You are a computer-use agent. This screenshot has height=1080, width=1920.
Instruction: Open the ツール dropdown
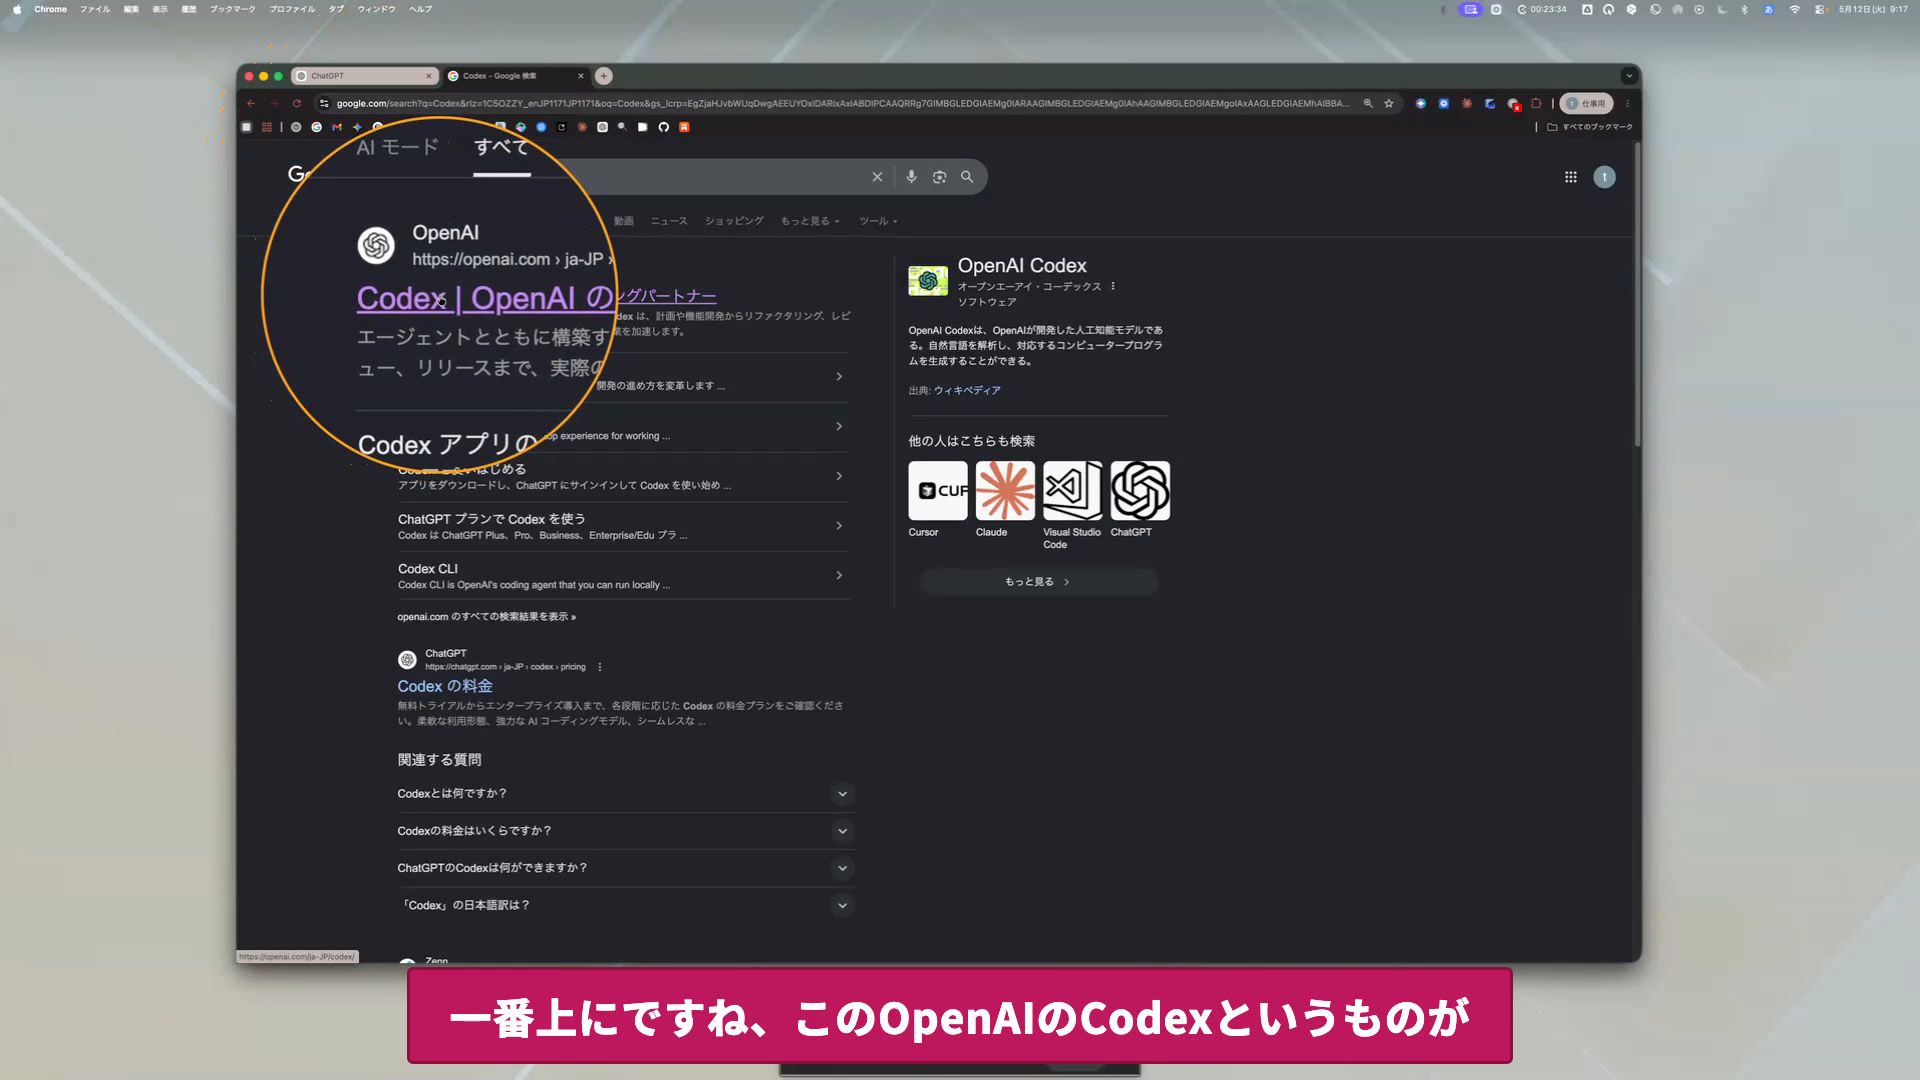pos(878,221)
